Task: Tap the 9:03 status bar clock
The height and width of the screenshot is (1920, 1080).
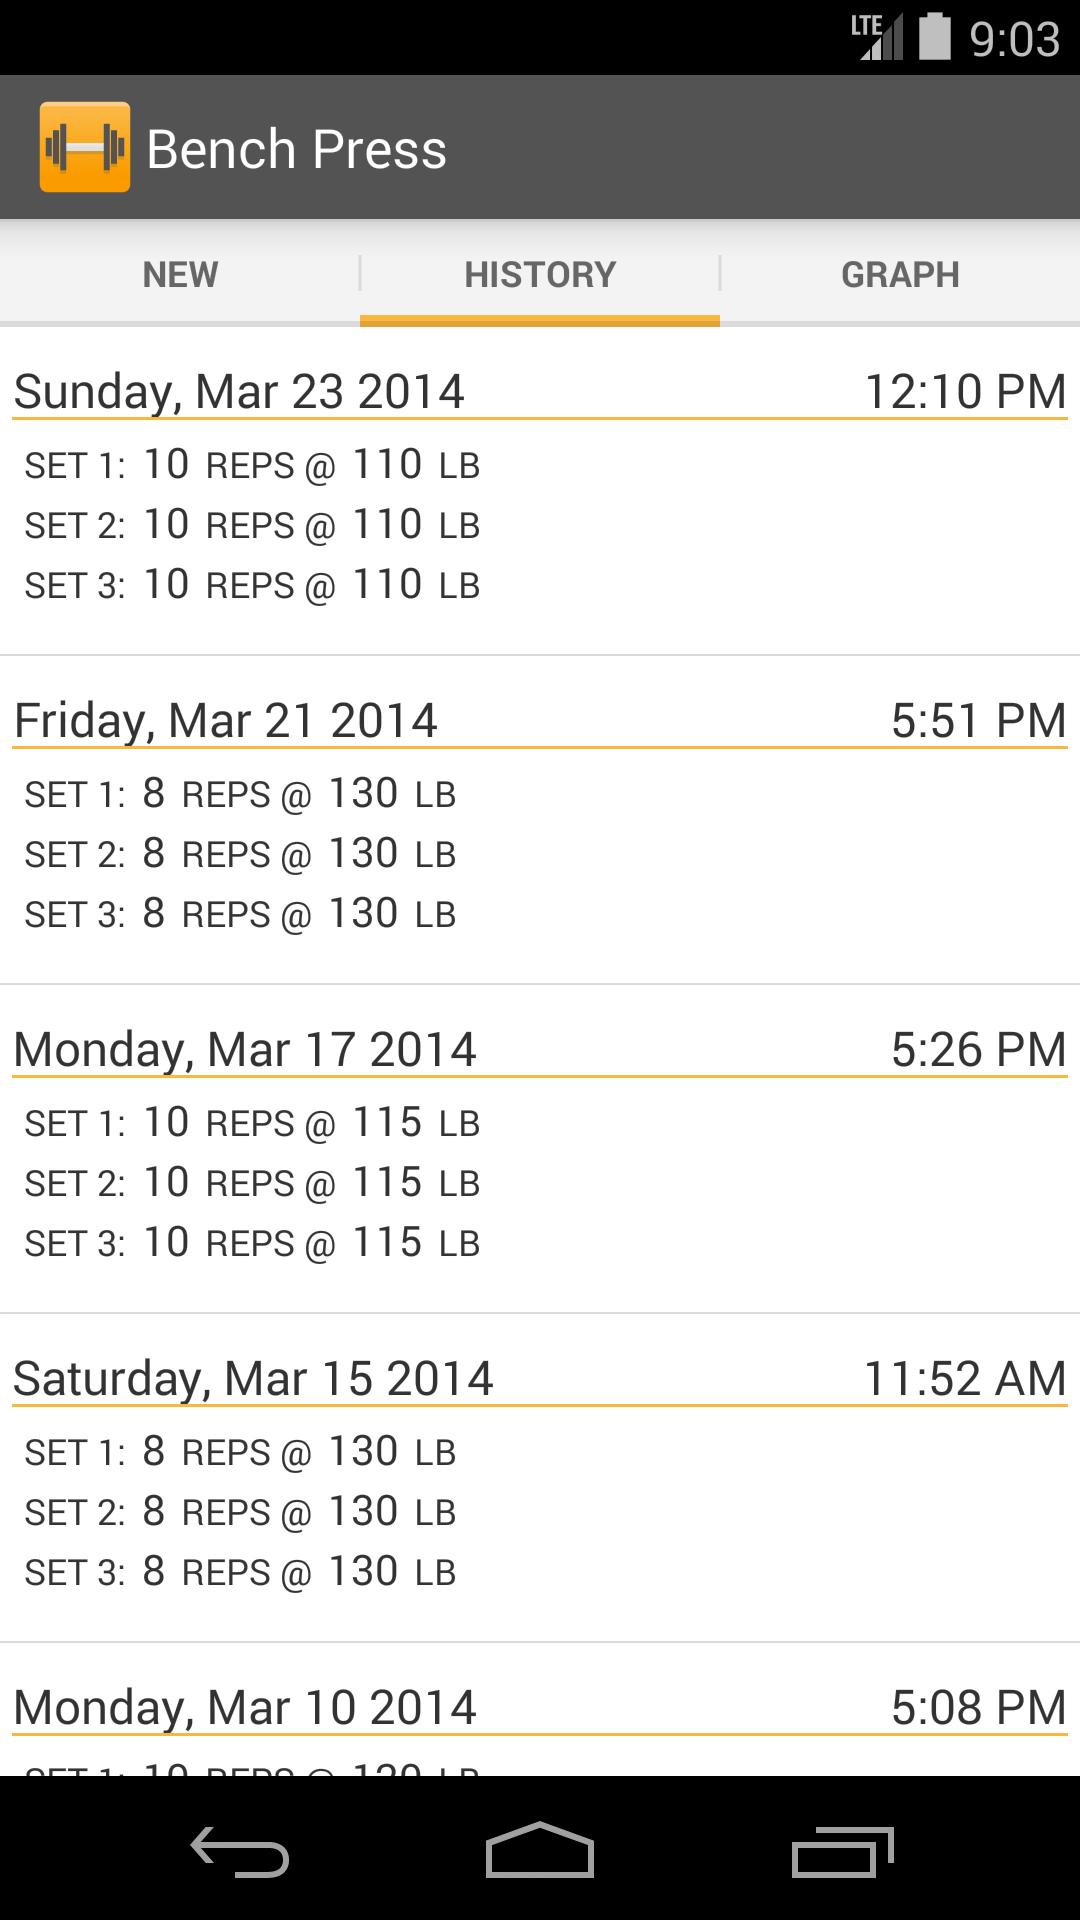Action: (1014, 39)
